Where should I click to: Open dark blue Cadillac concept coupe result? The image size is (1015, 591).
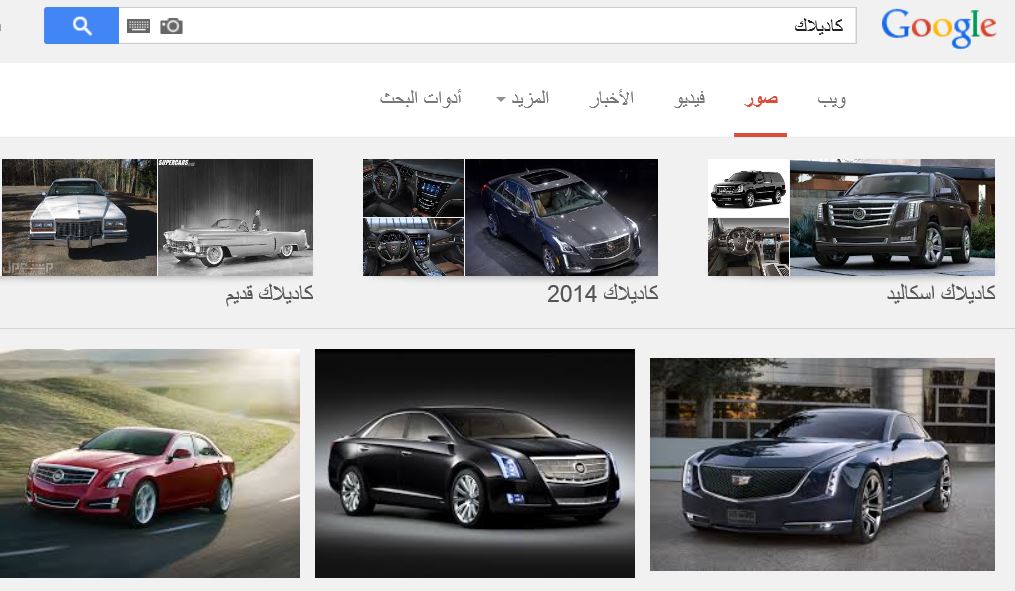(822, 464)
